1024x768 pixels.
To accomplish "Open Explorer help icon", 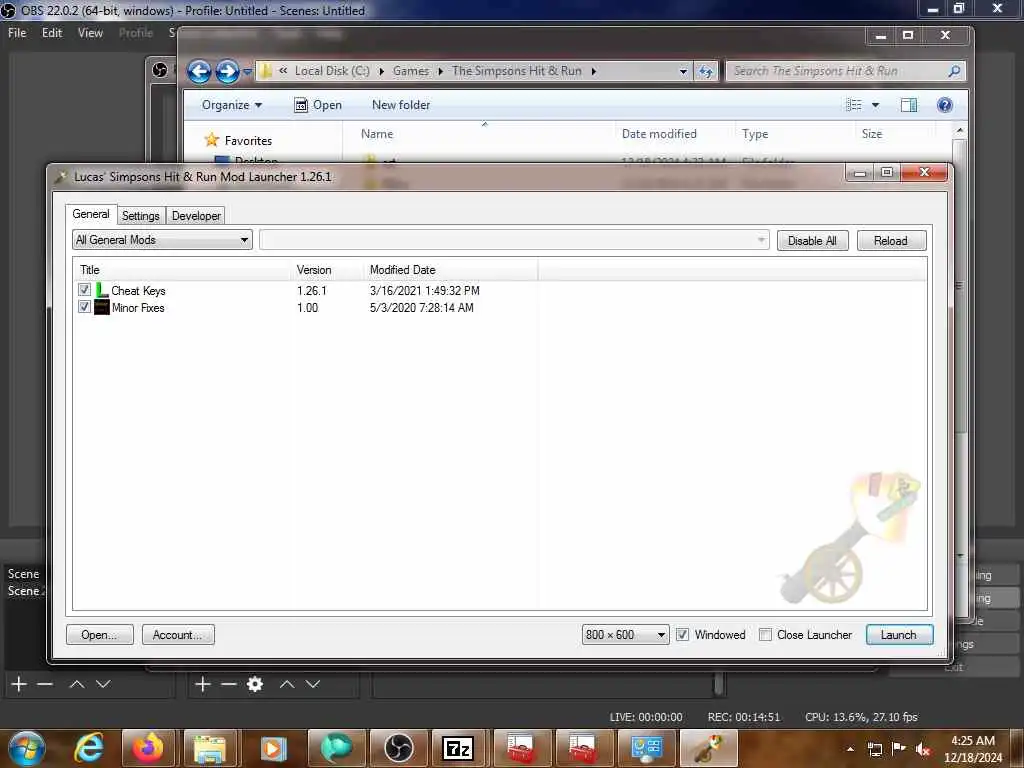I will pyautogui.click(x=944, y=105).
